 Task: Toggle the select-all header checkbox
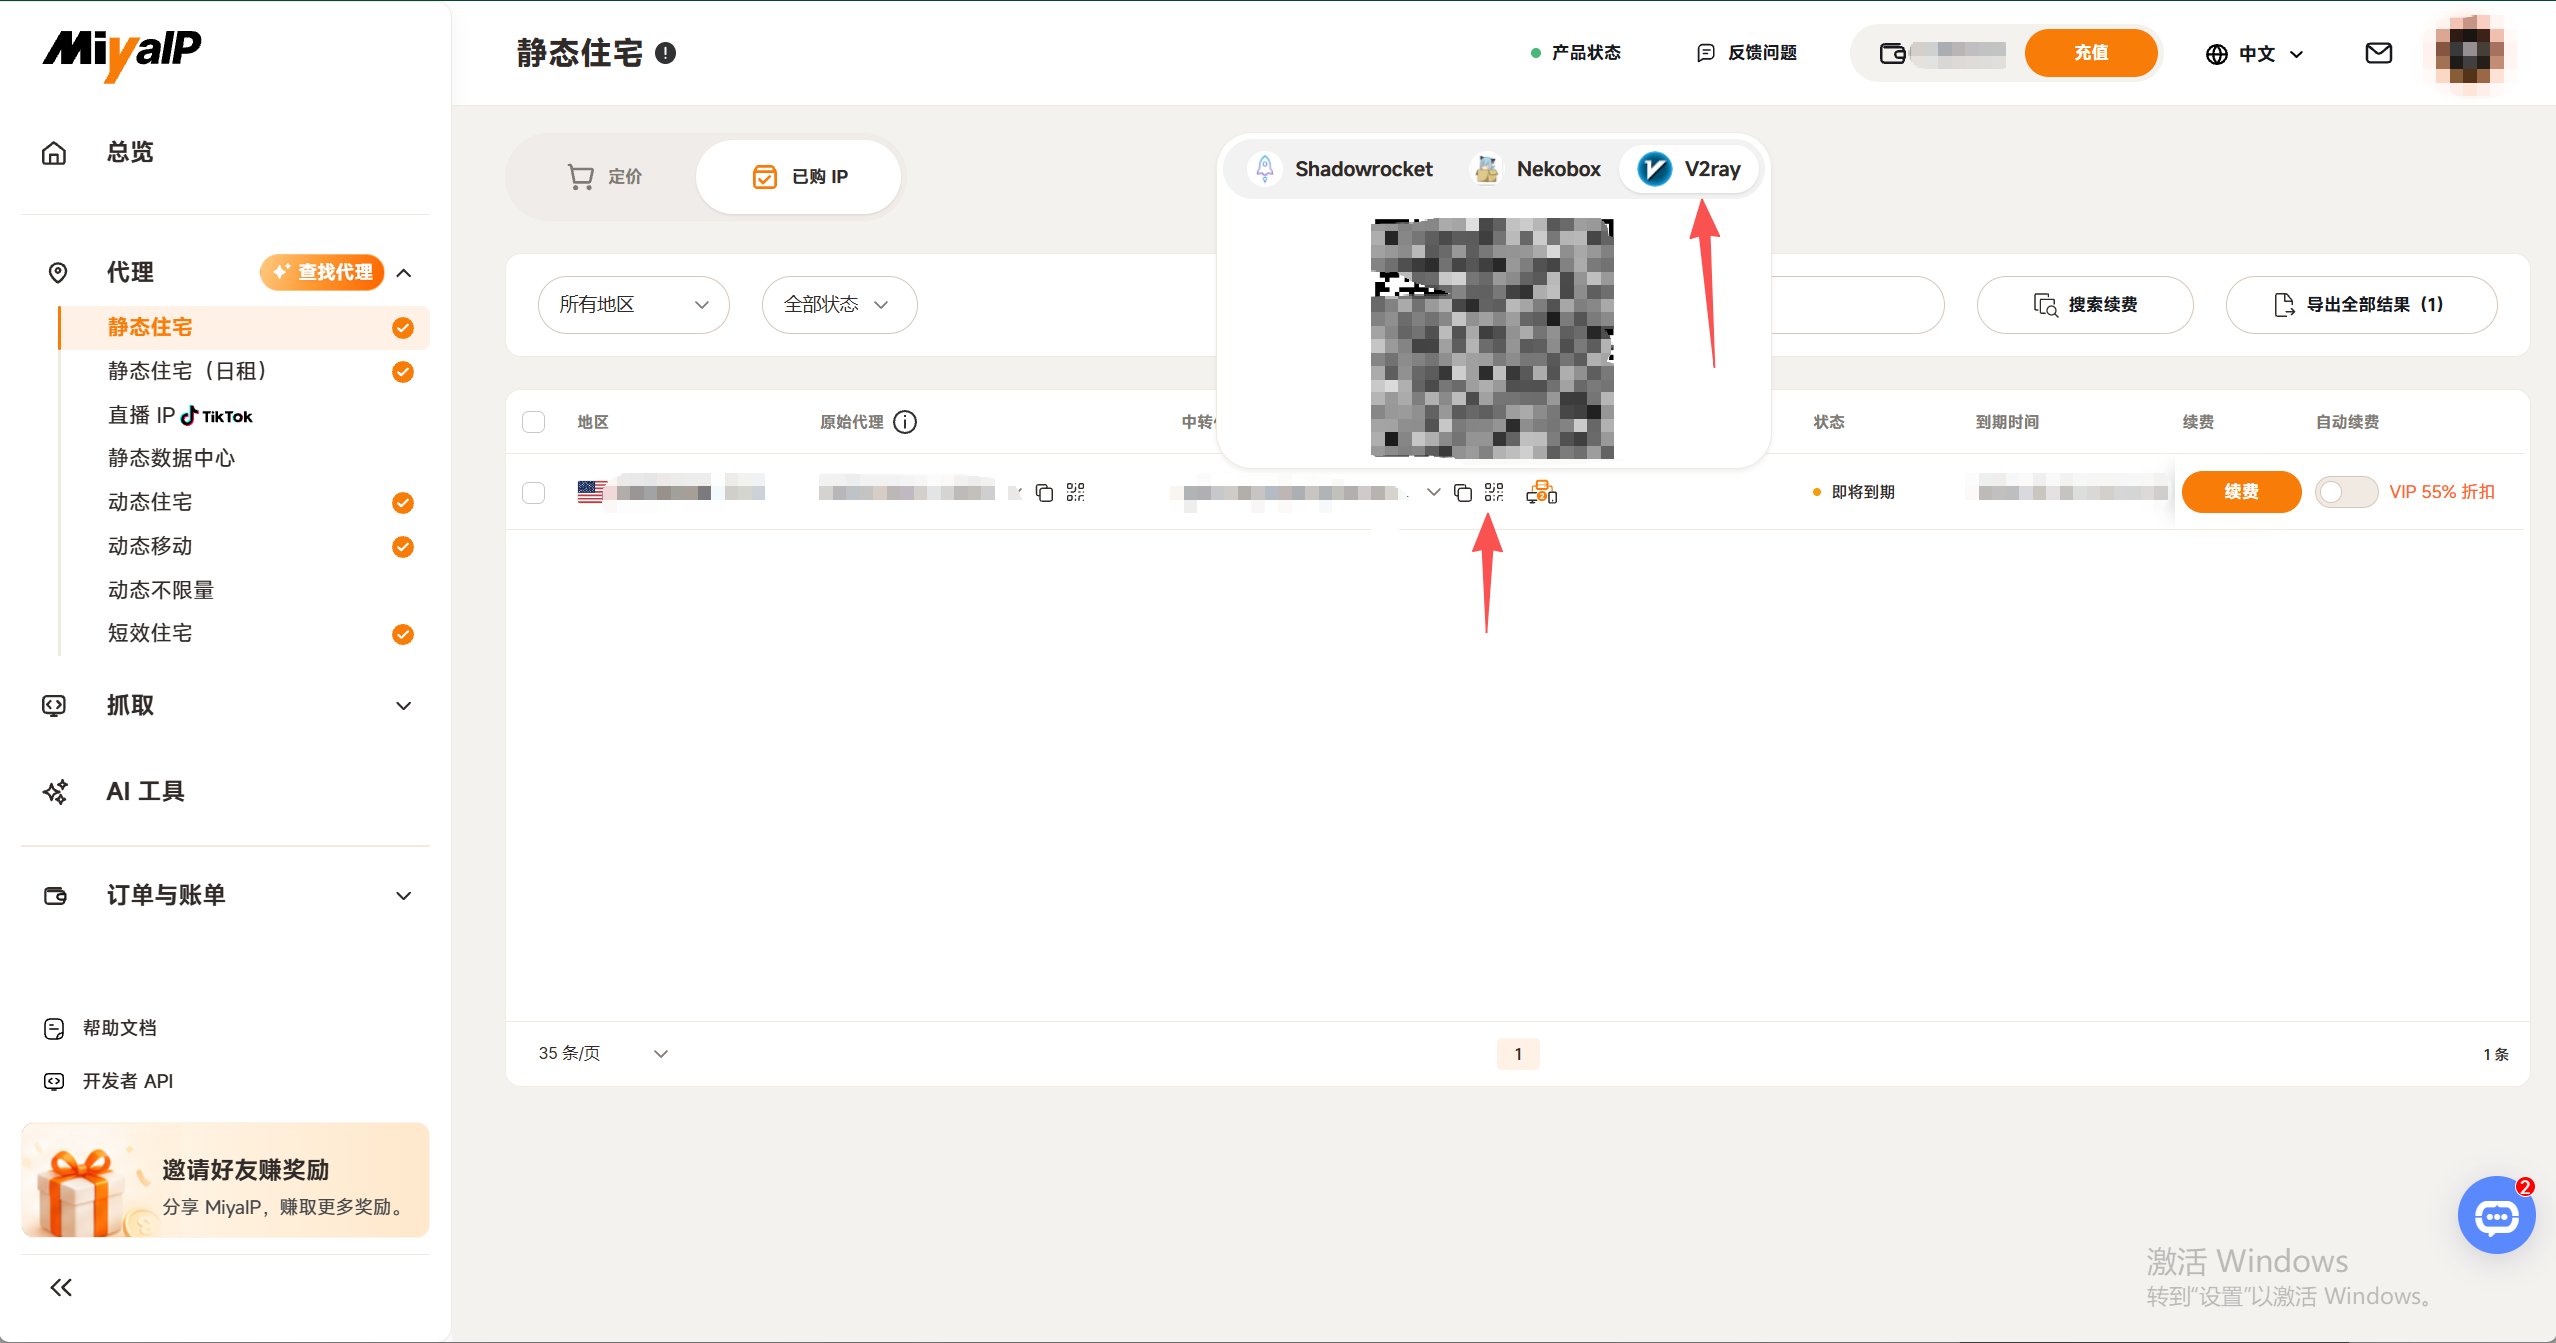[x=534, y=422]
